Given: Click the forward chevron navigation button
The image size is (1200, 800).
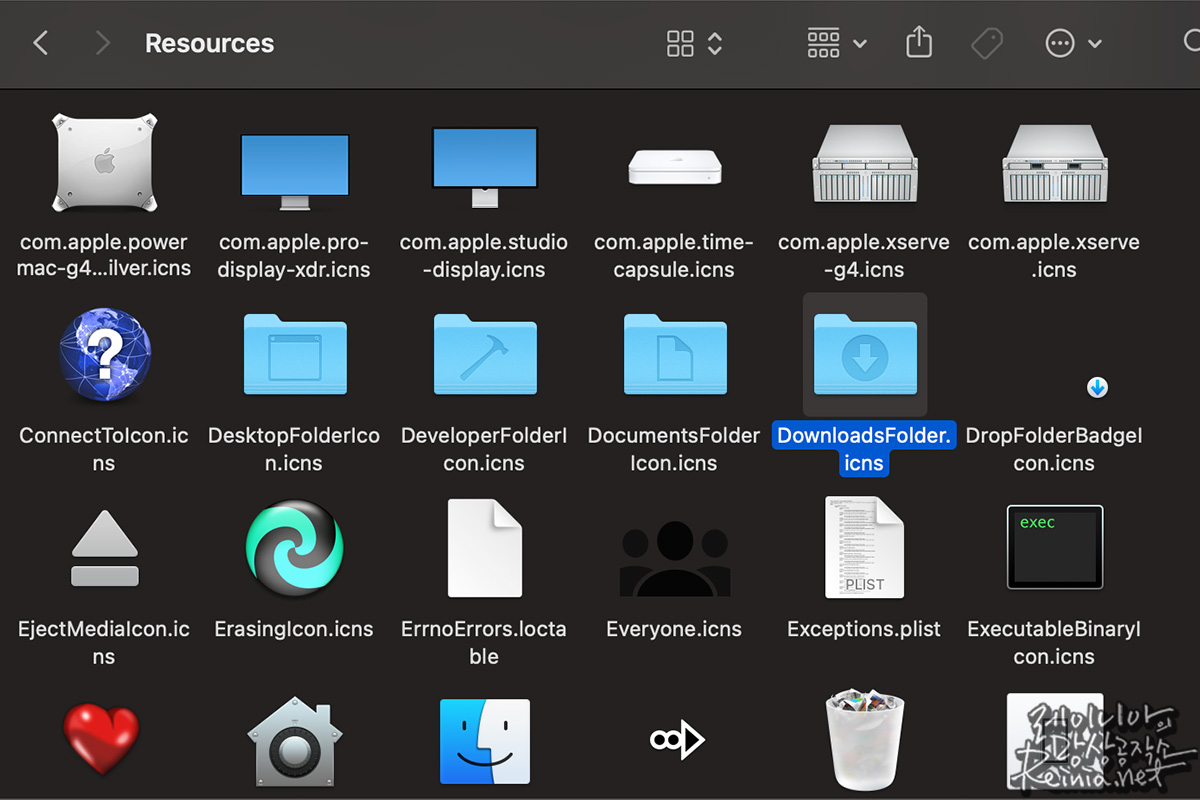Looking at the screenshot, I should click(x=102, y=43).
